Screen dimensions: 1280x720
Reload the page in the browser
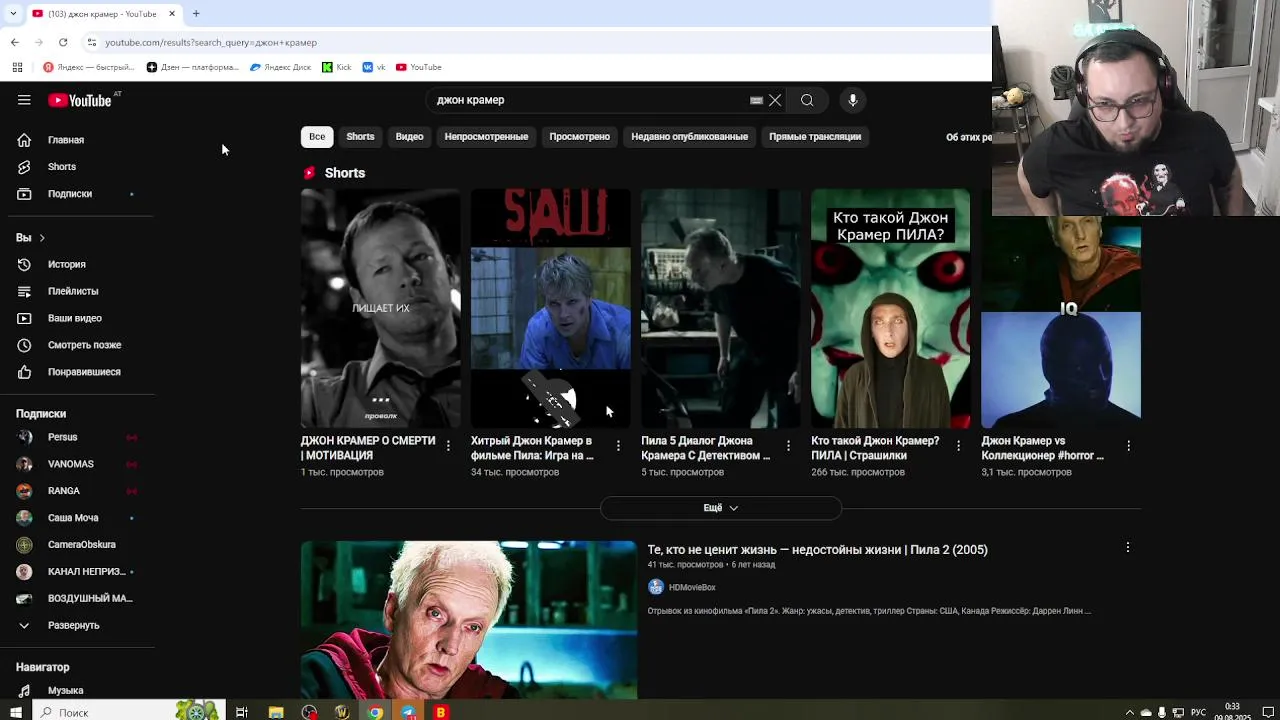63,42
